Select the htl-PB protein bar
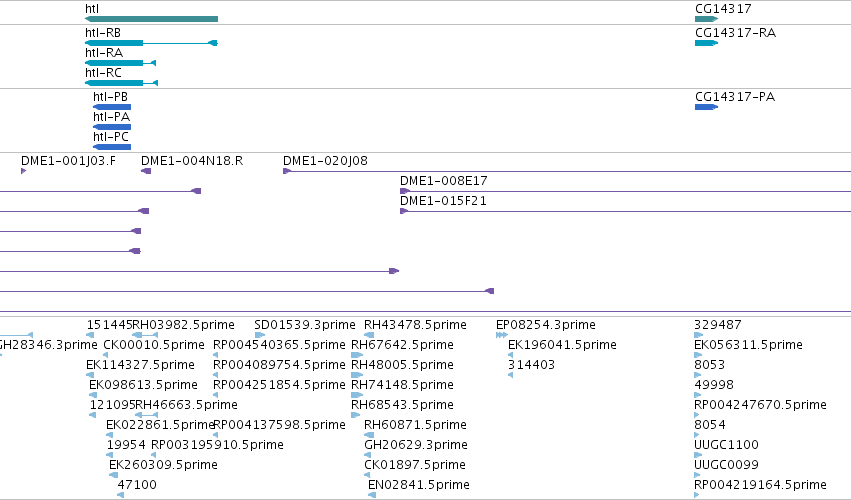Viewport: 851px width, 500px height. pyautogui.click(x=112, y=107)
